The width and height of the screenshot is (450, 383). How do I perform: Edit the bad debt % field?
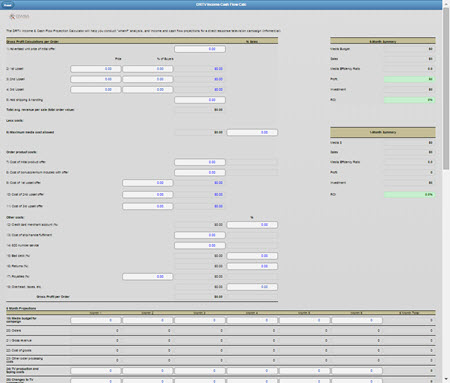click(252, 256)
